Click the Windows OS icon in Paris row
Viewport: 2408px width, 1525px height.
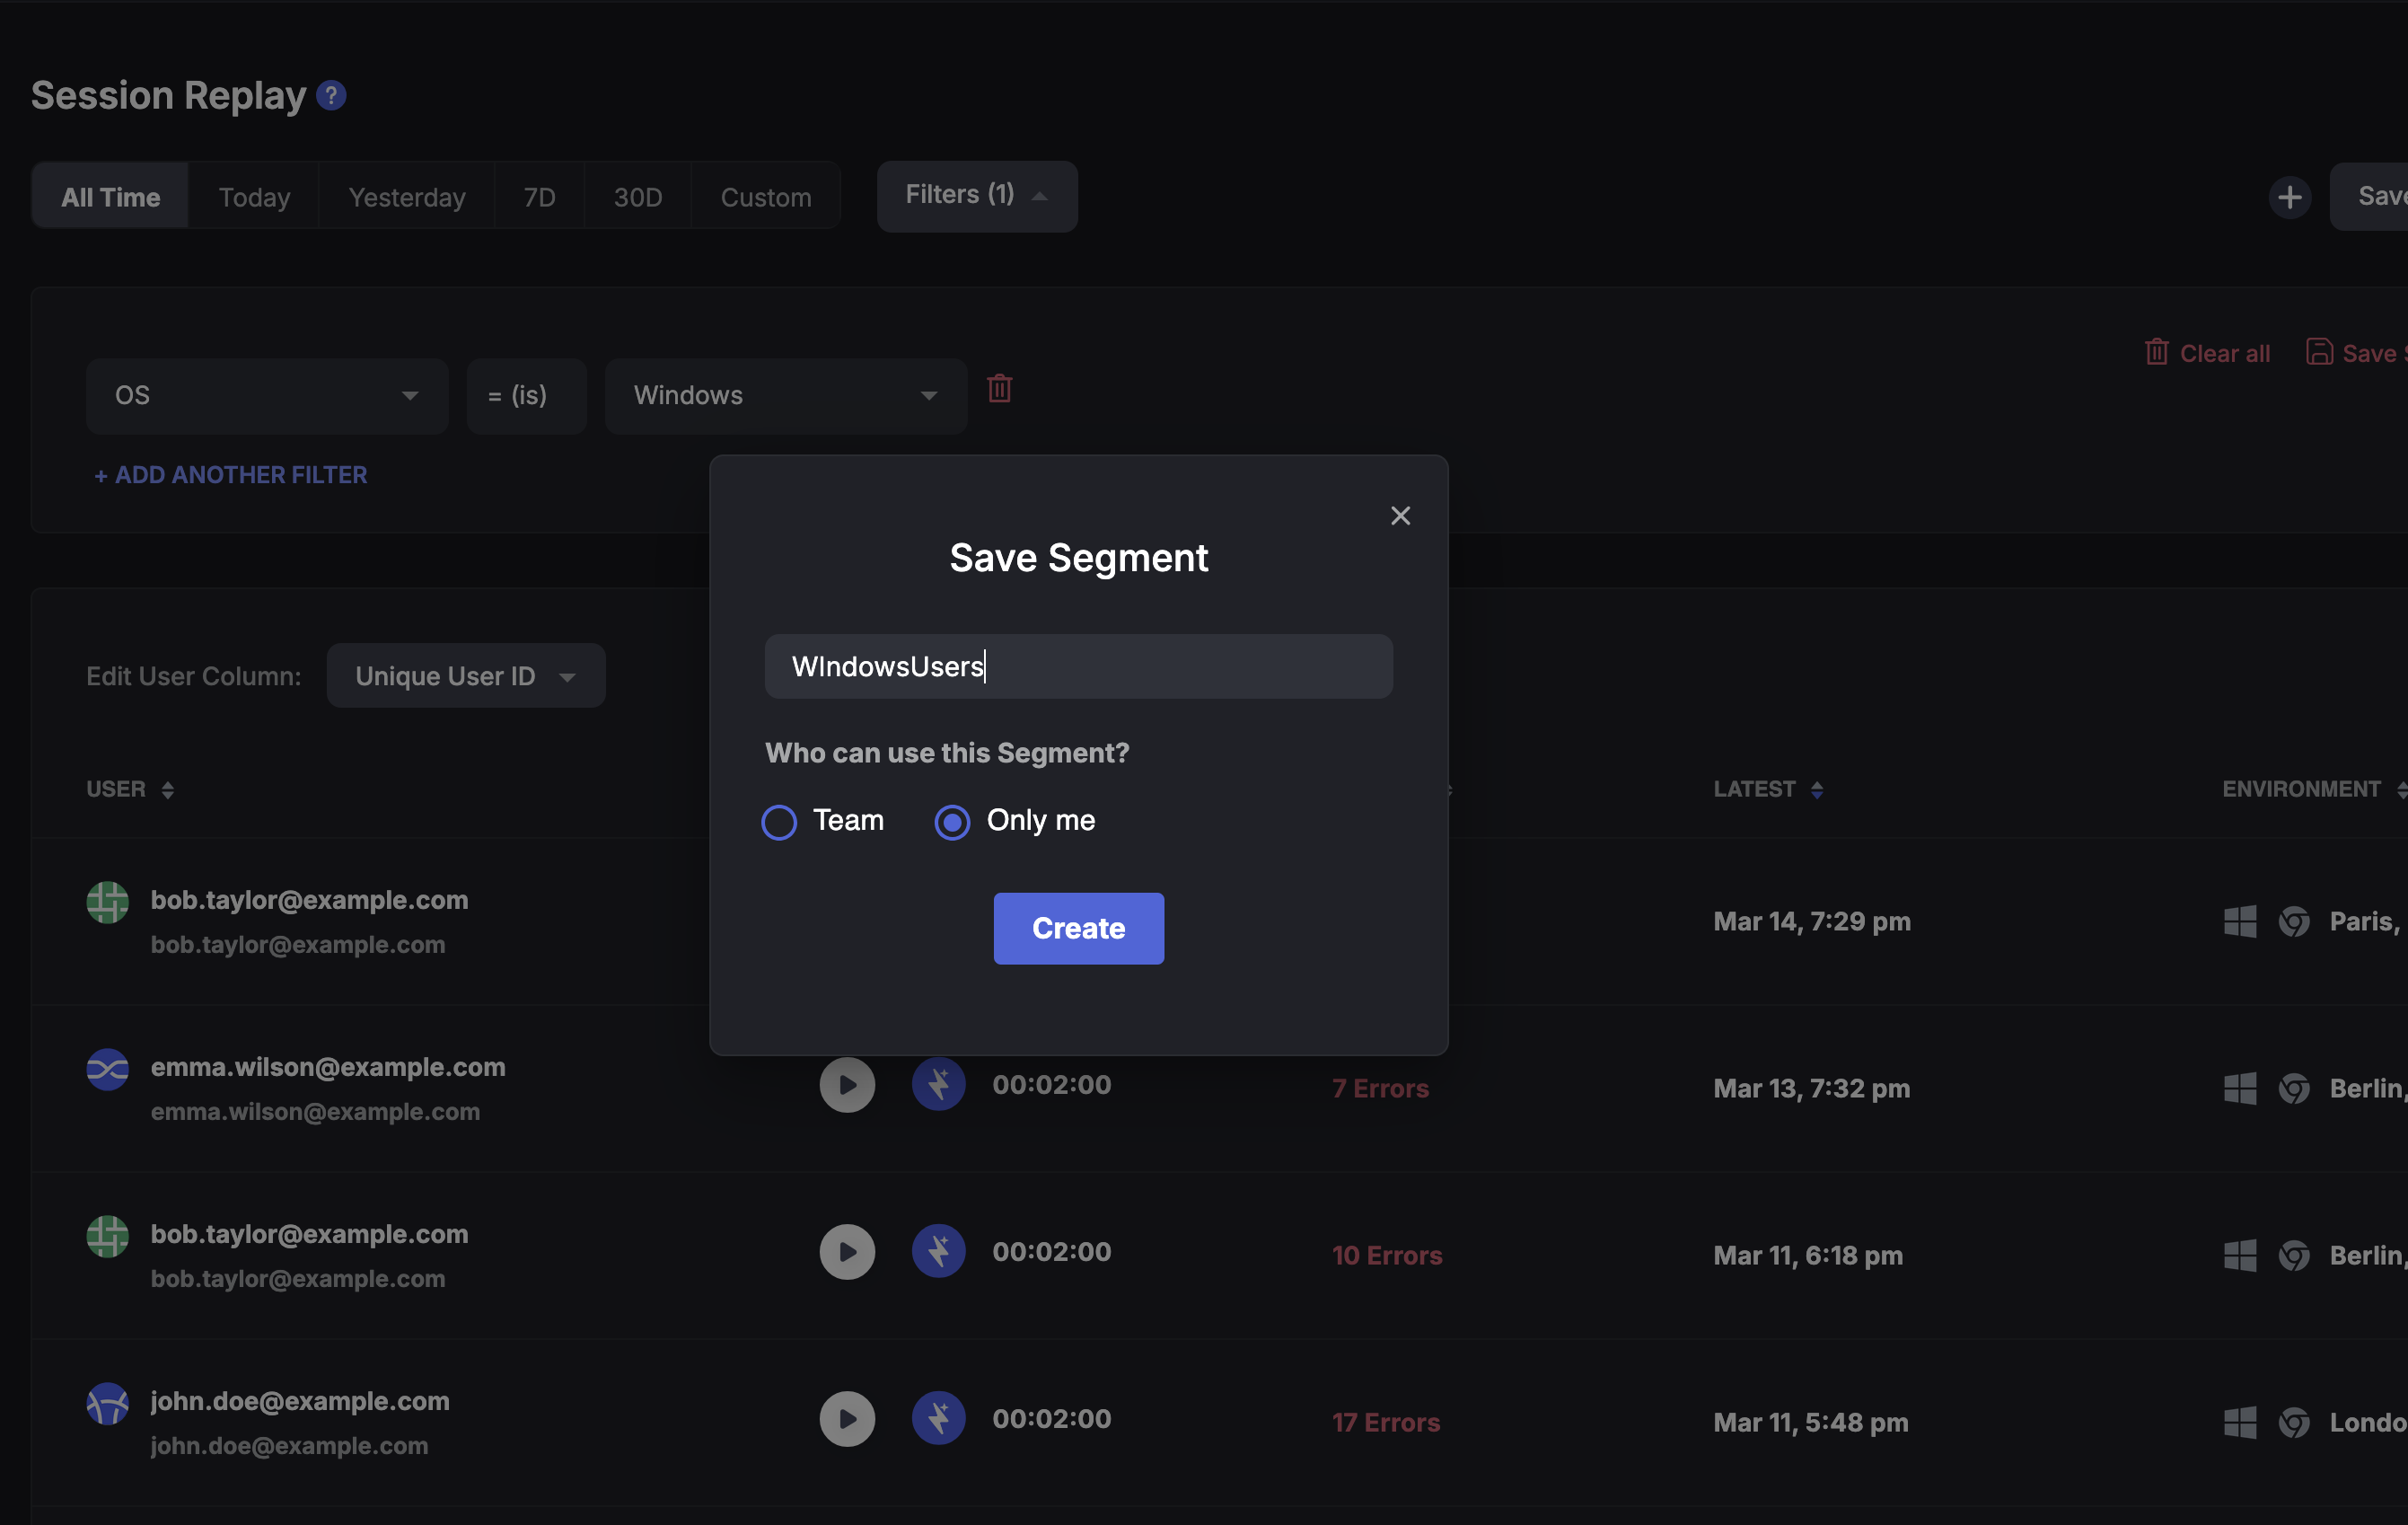pyautogui.click(x=2239, y=921)
